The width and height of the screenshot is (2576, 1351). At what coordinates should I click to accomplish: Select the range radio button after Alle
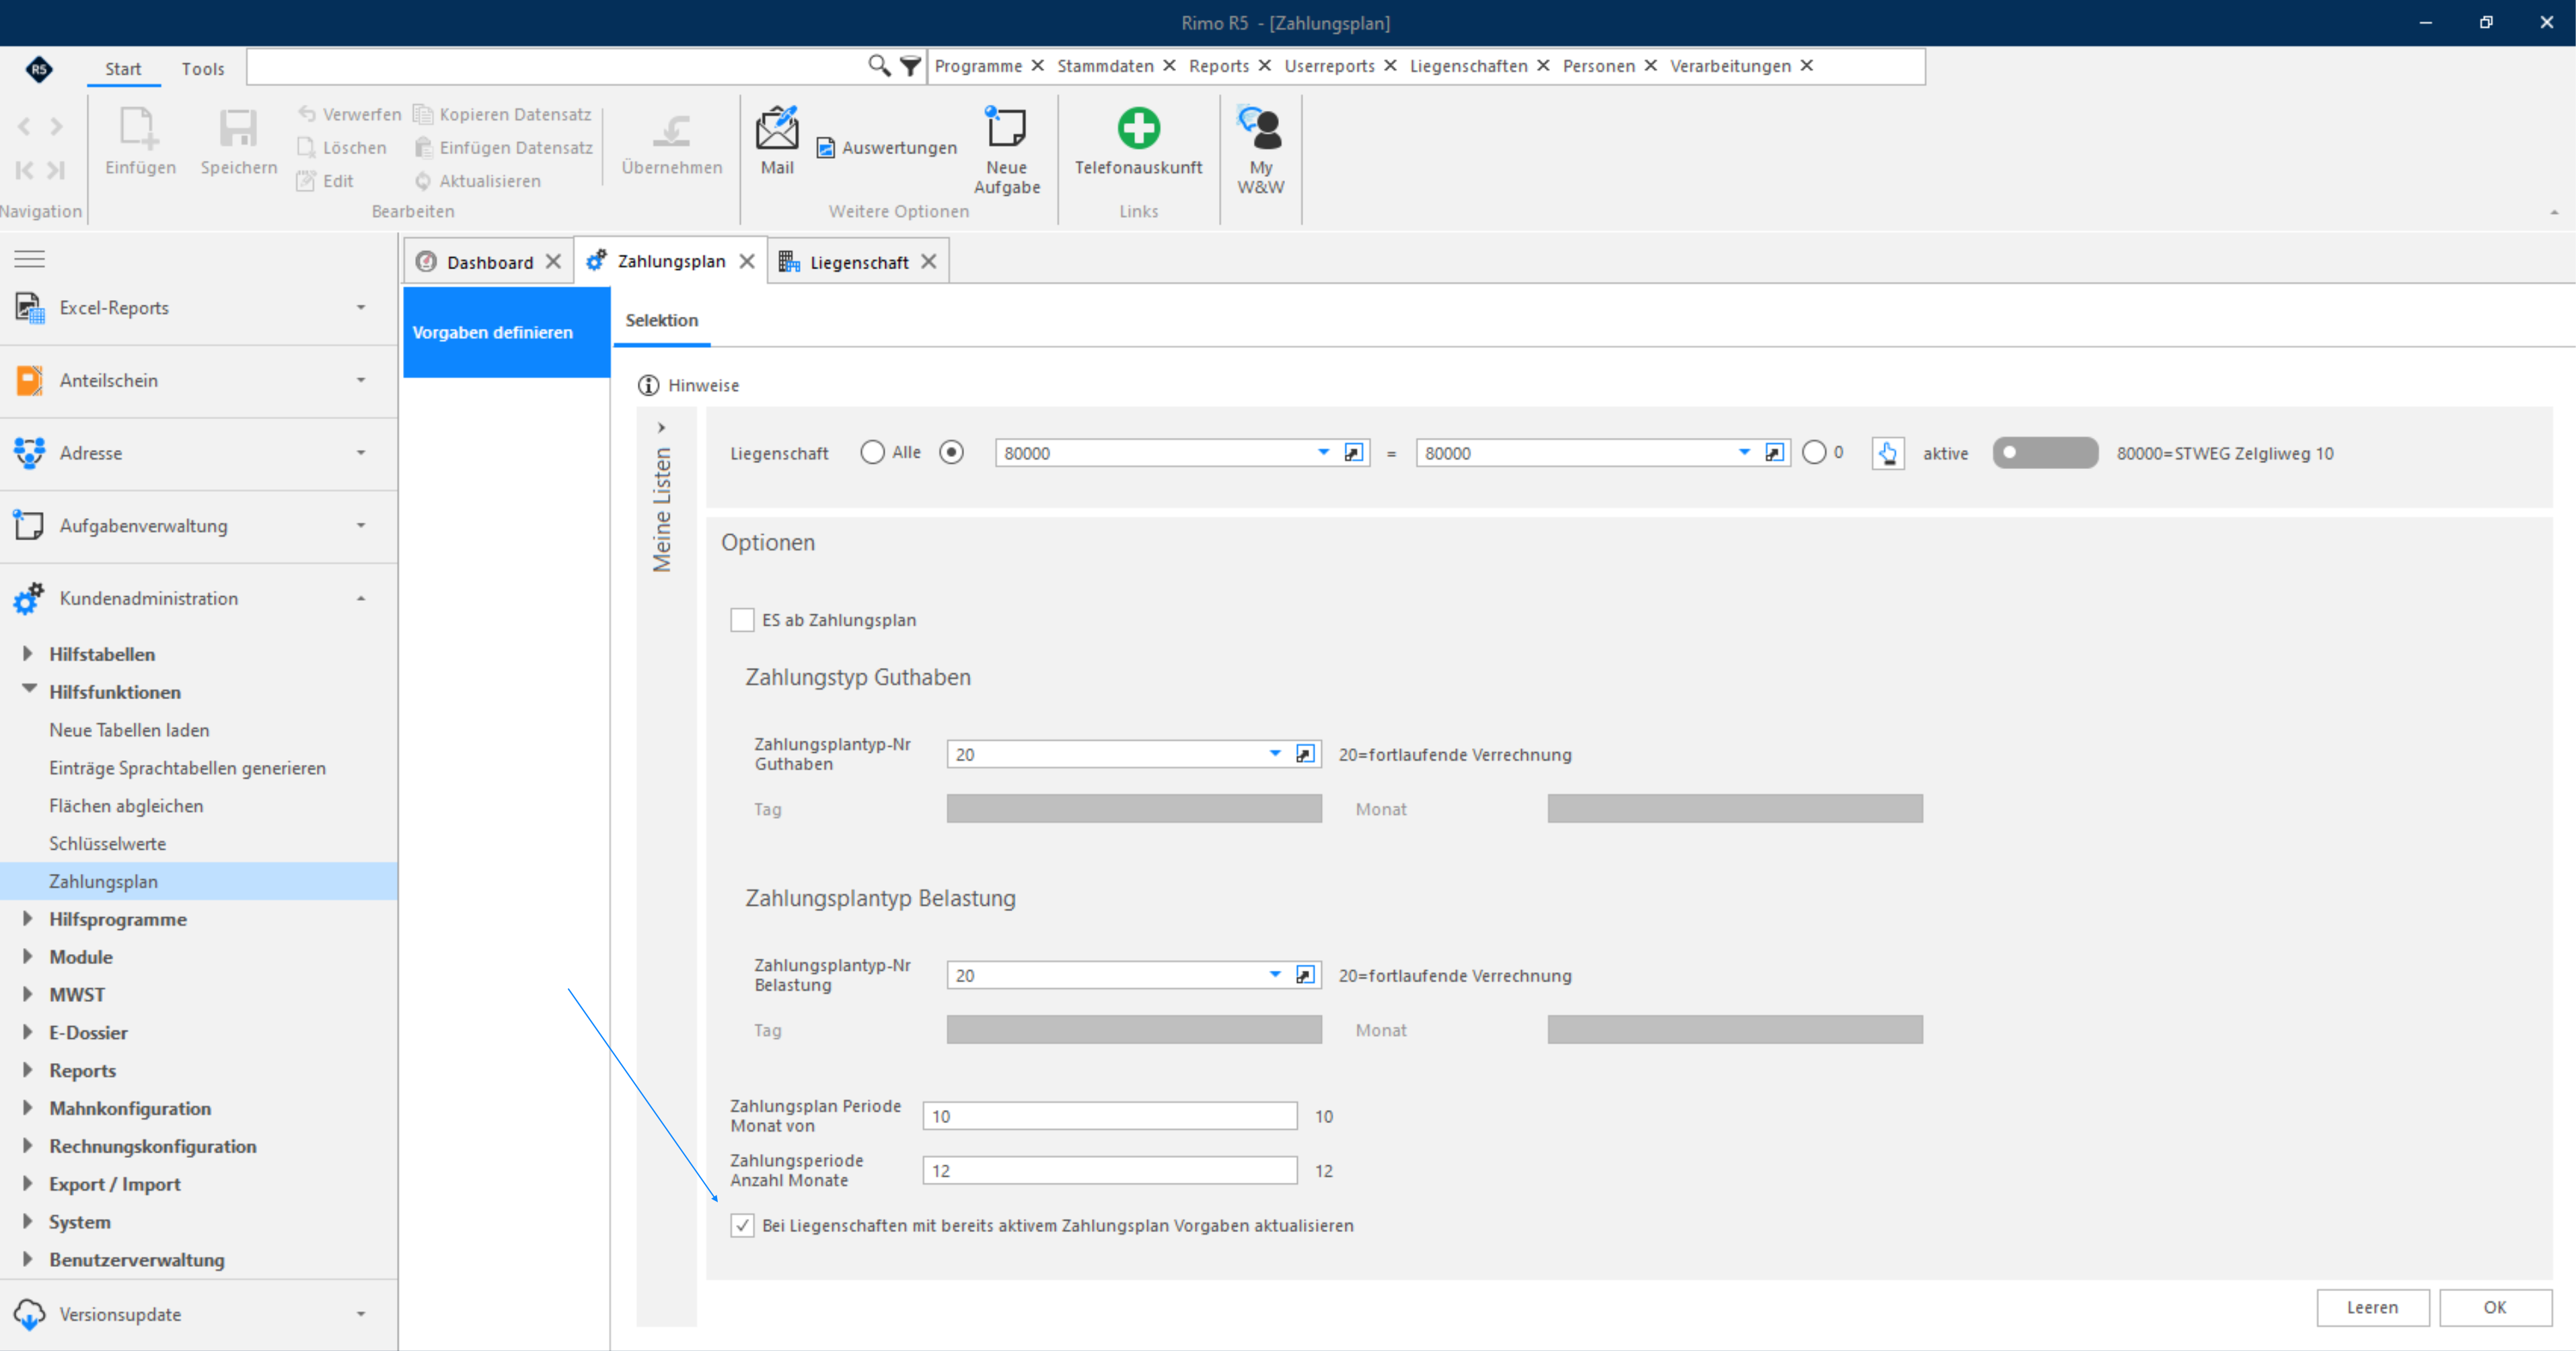[x=951, y=453]
